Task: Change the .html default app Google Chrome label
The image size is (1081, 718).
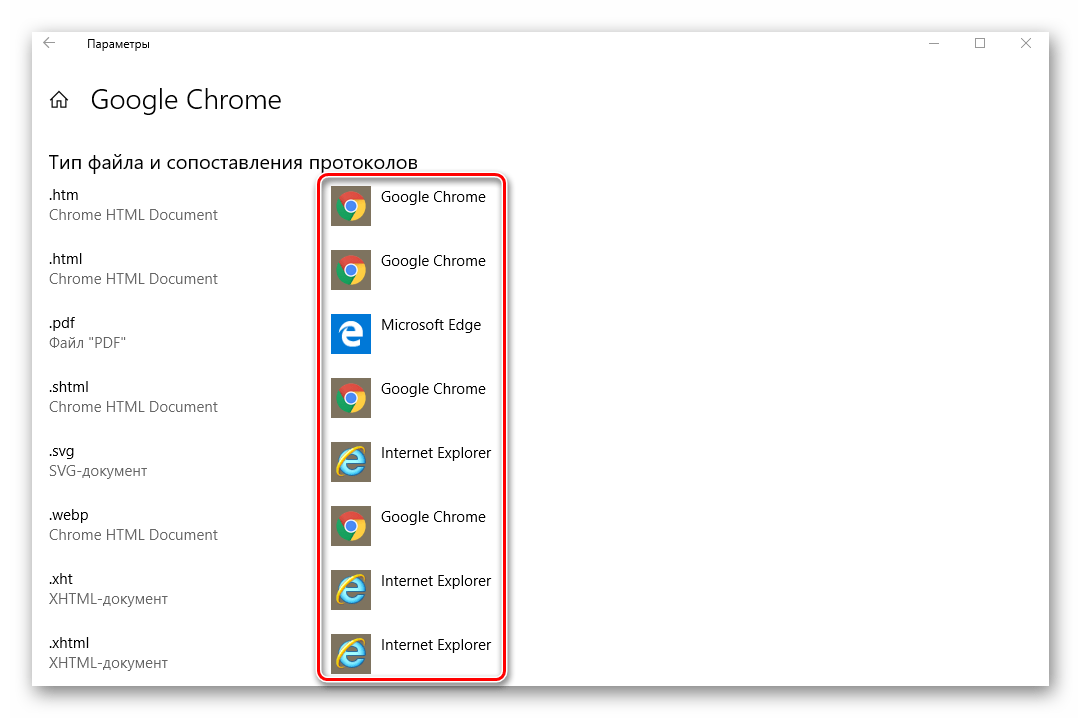Action: point(433,261)
